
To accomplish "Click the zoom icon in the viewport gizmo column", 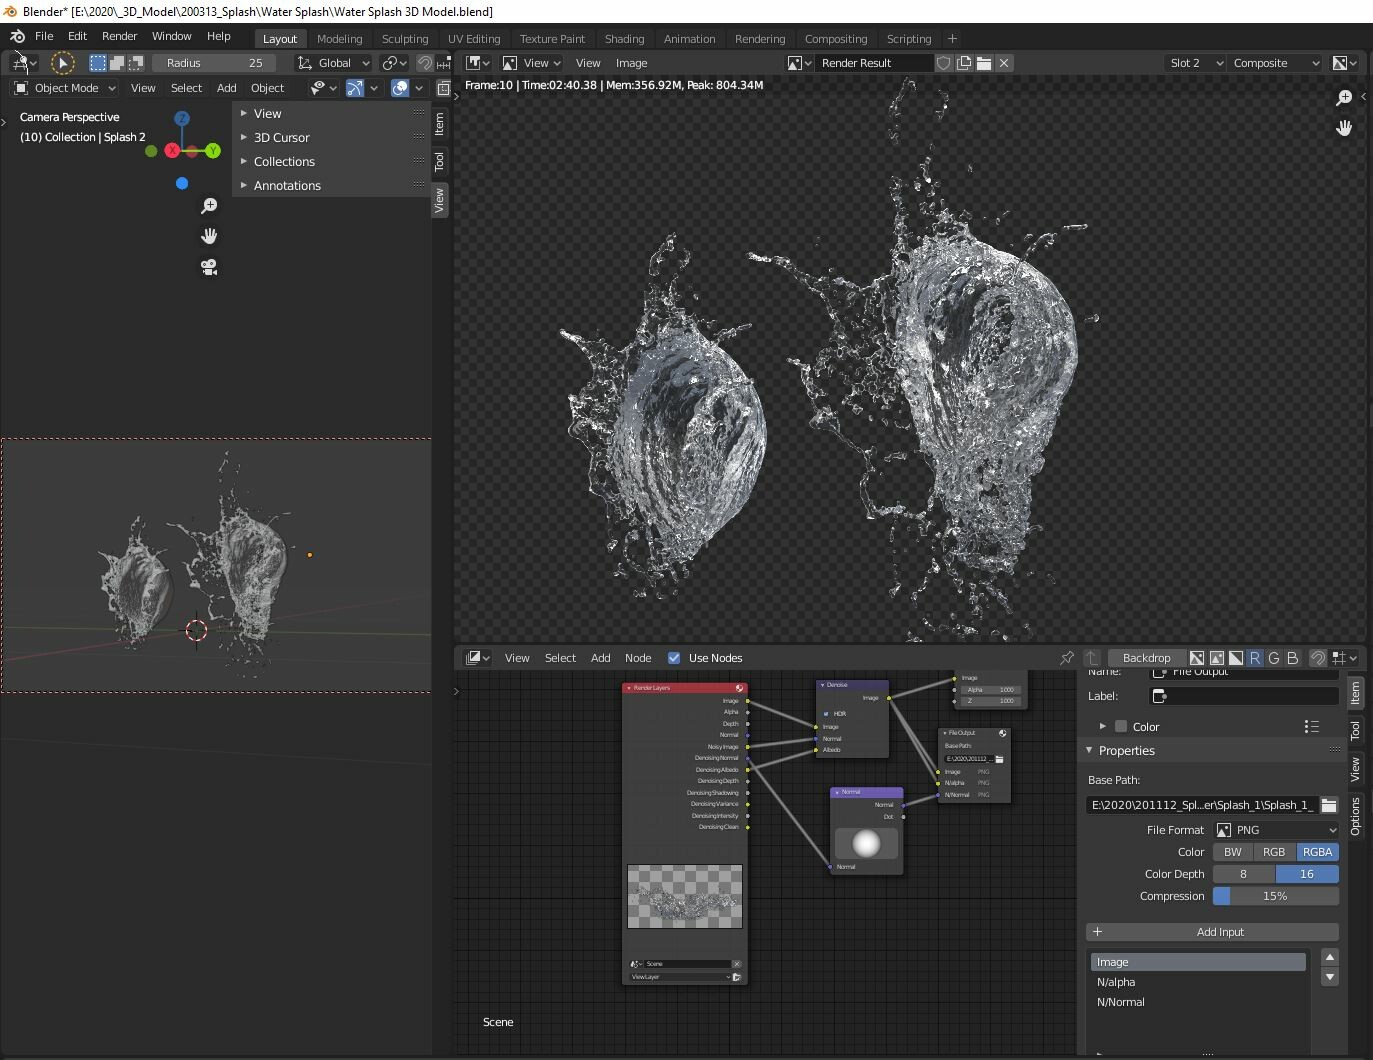I will tap(209, 205).
